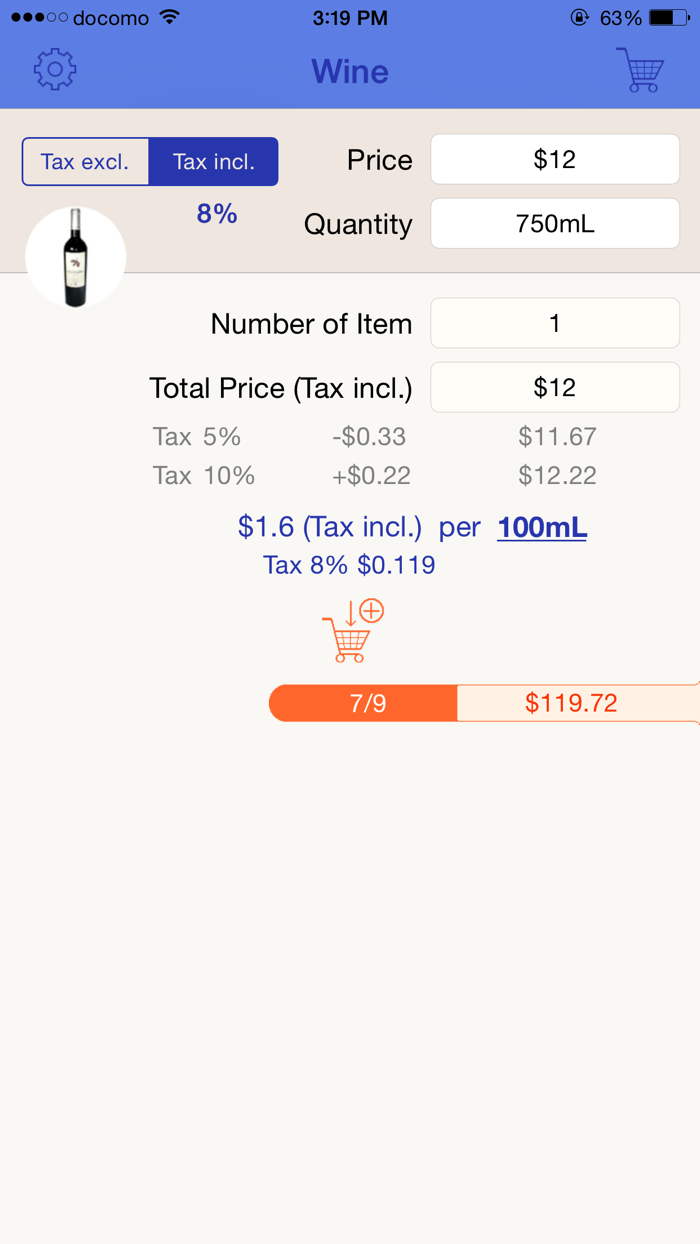Select the Tax 10% comparison row
This screenshot has height=1244, width=700.
(x=350, y=476)
